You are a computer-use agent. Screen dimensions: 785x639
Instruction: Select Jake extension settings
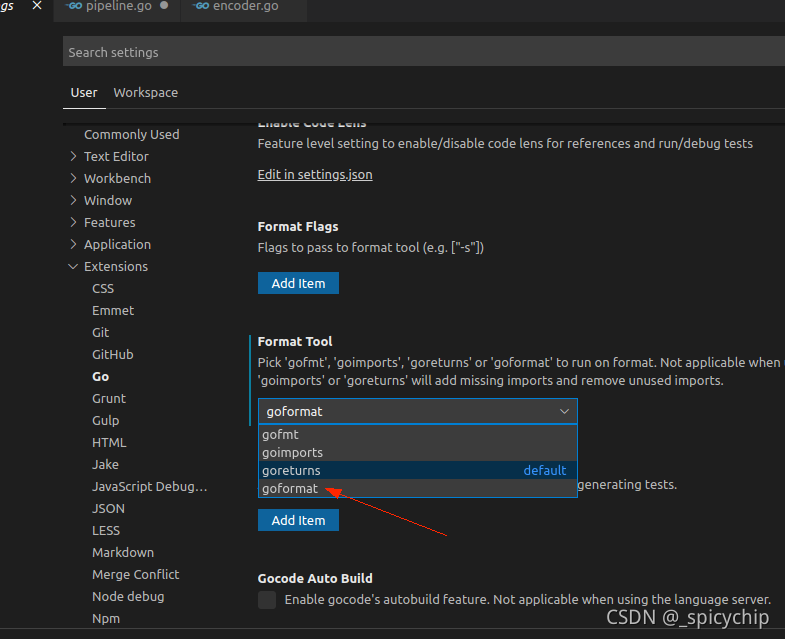(105, 465)
